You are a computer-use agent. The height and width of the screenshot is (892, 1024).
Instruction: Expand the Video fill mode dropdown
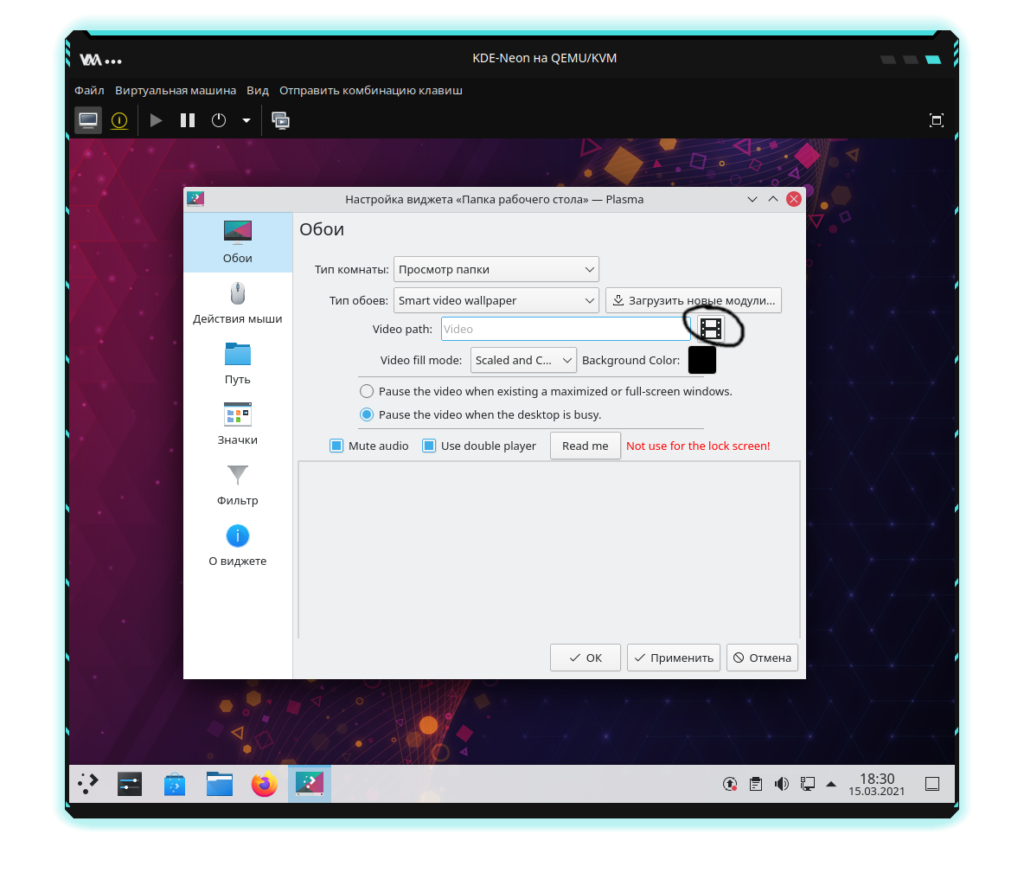[523, 360]
